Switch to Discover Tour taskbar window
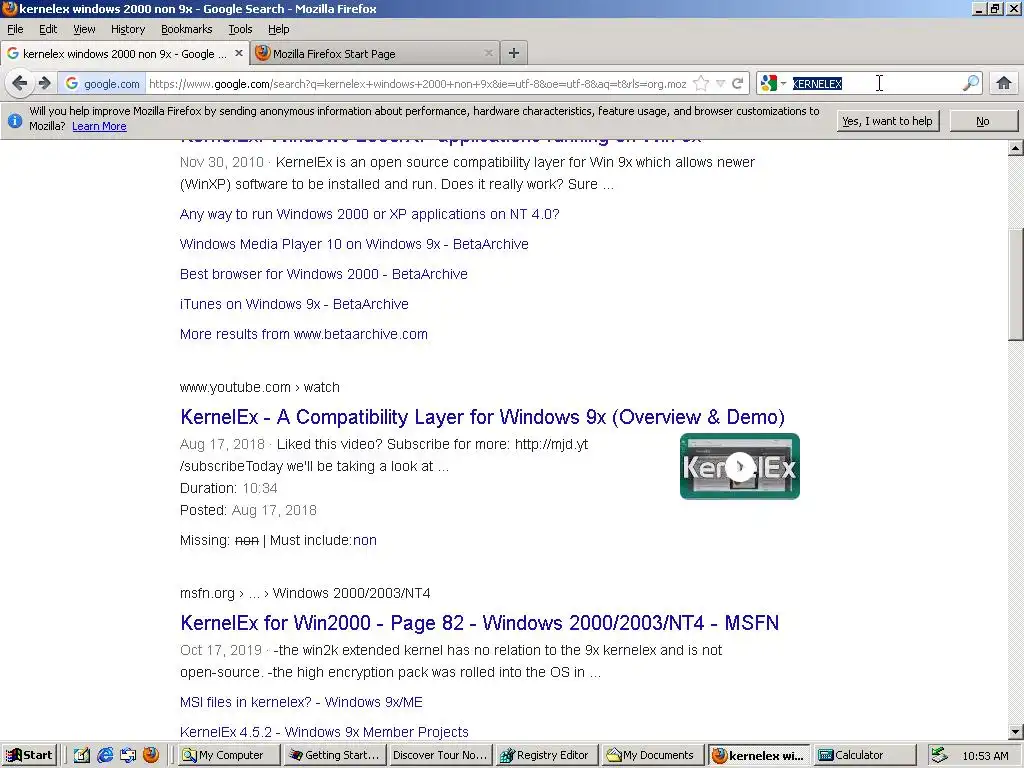The width and height of the screenshot is (1024, 768). [441, 755]
